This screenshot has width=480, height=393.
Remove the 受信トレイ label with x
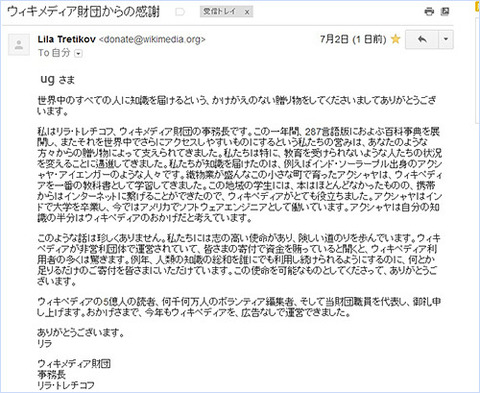[247, 12]
